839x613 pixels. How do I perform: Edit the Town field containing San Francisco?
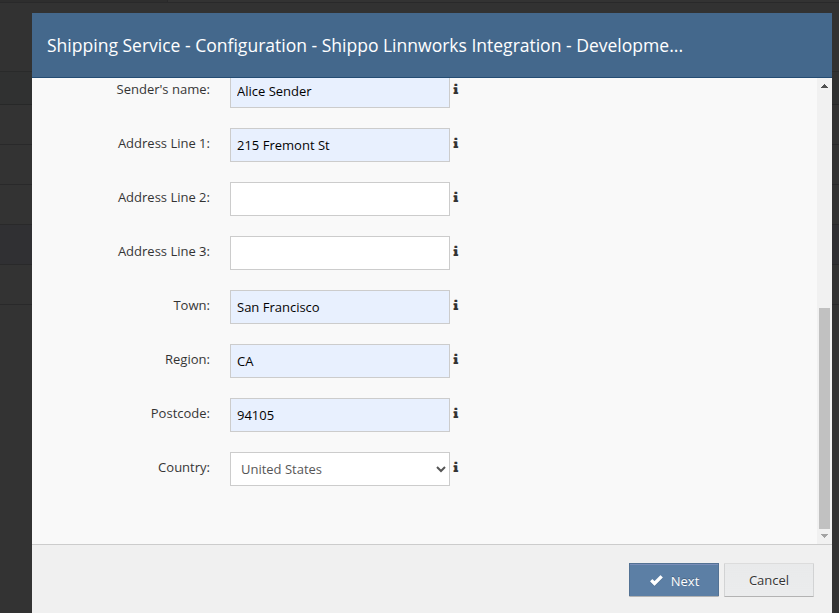[x=340, y=307]
